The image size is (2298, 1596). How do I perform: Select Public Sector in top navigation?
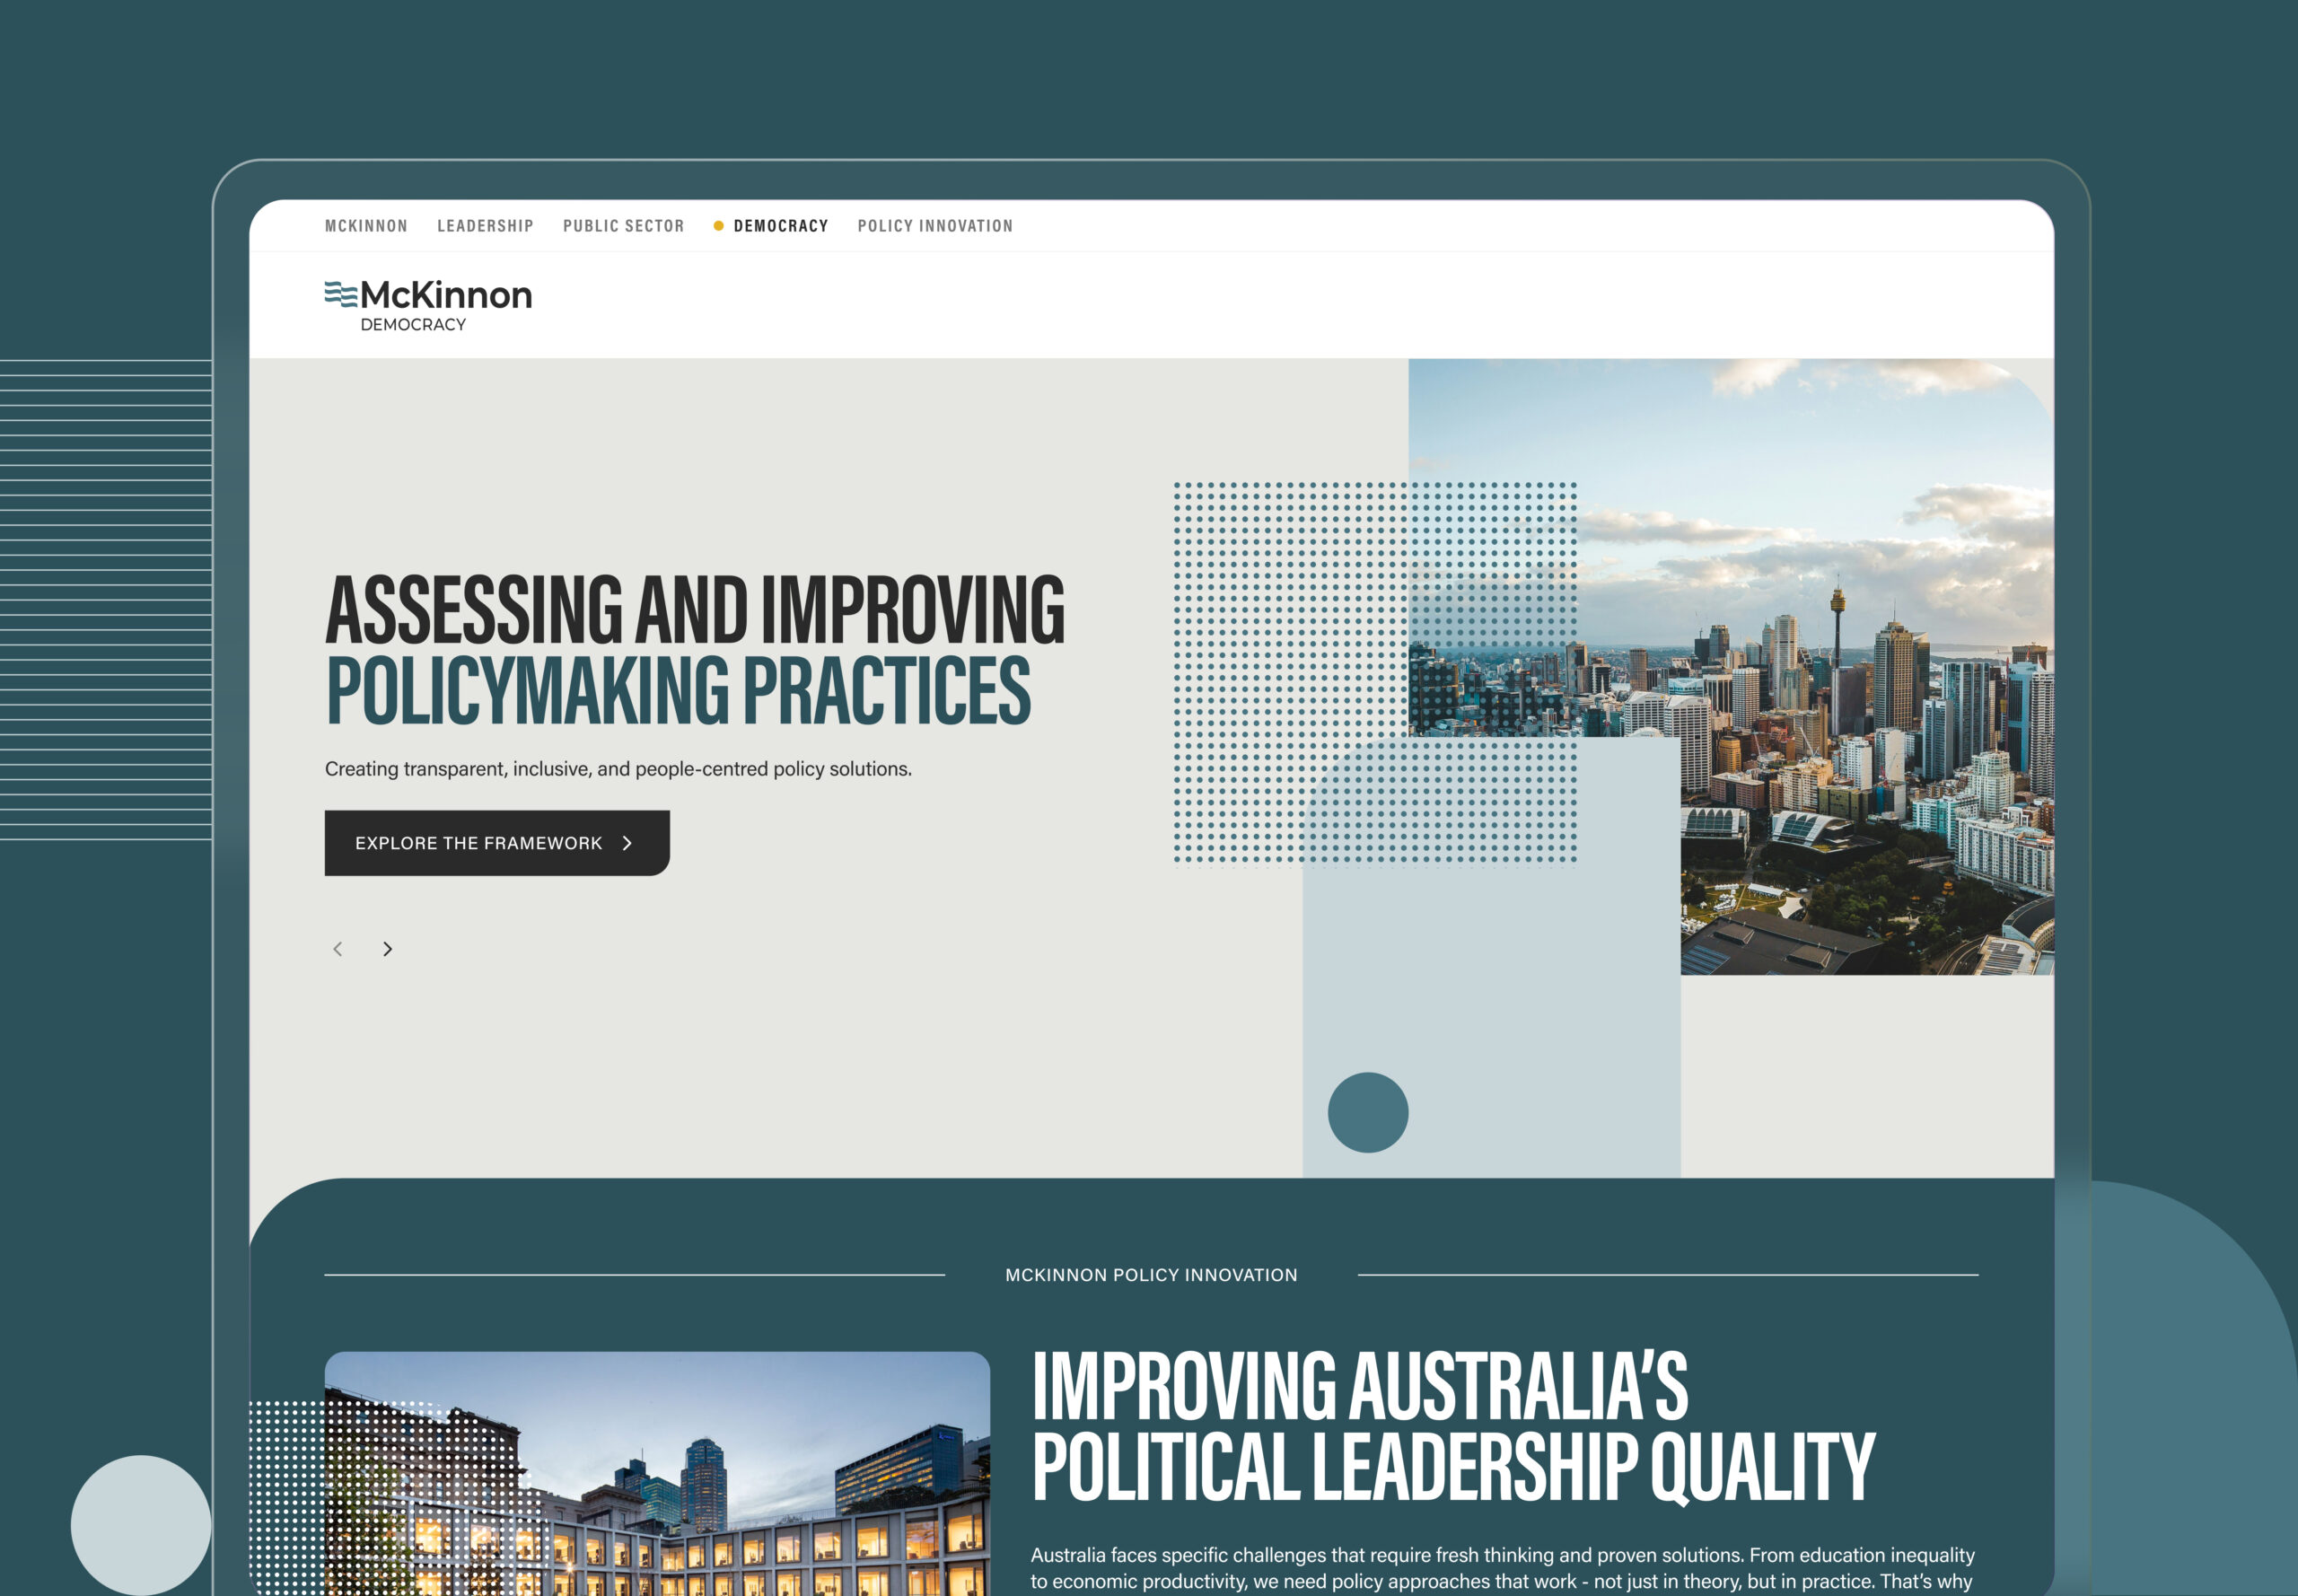(623, 226)
